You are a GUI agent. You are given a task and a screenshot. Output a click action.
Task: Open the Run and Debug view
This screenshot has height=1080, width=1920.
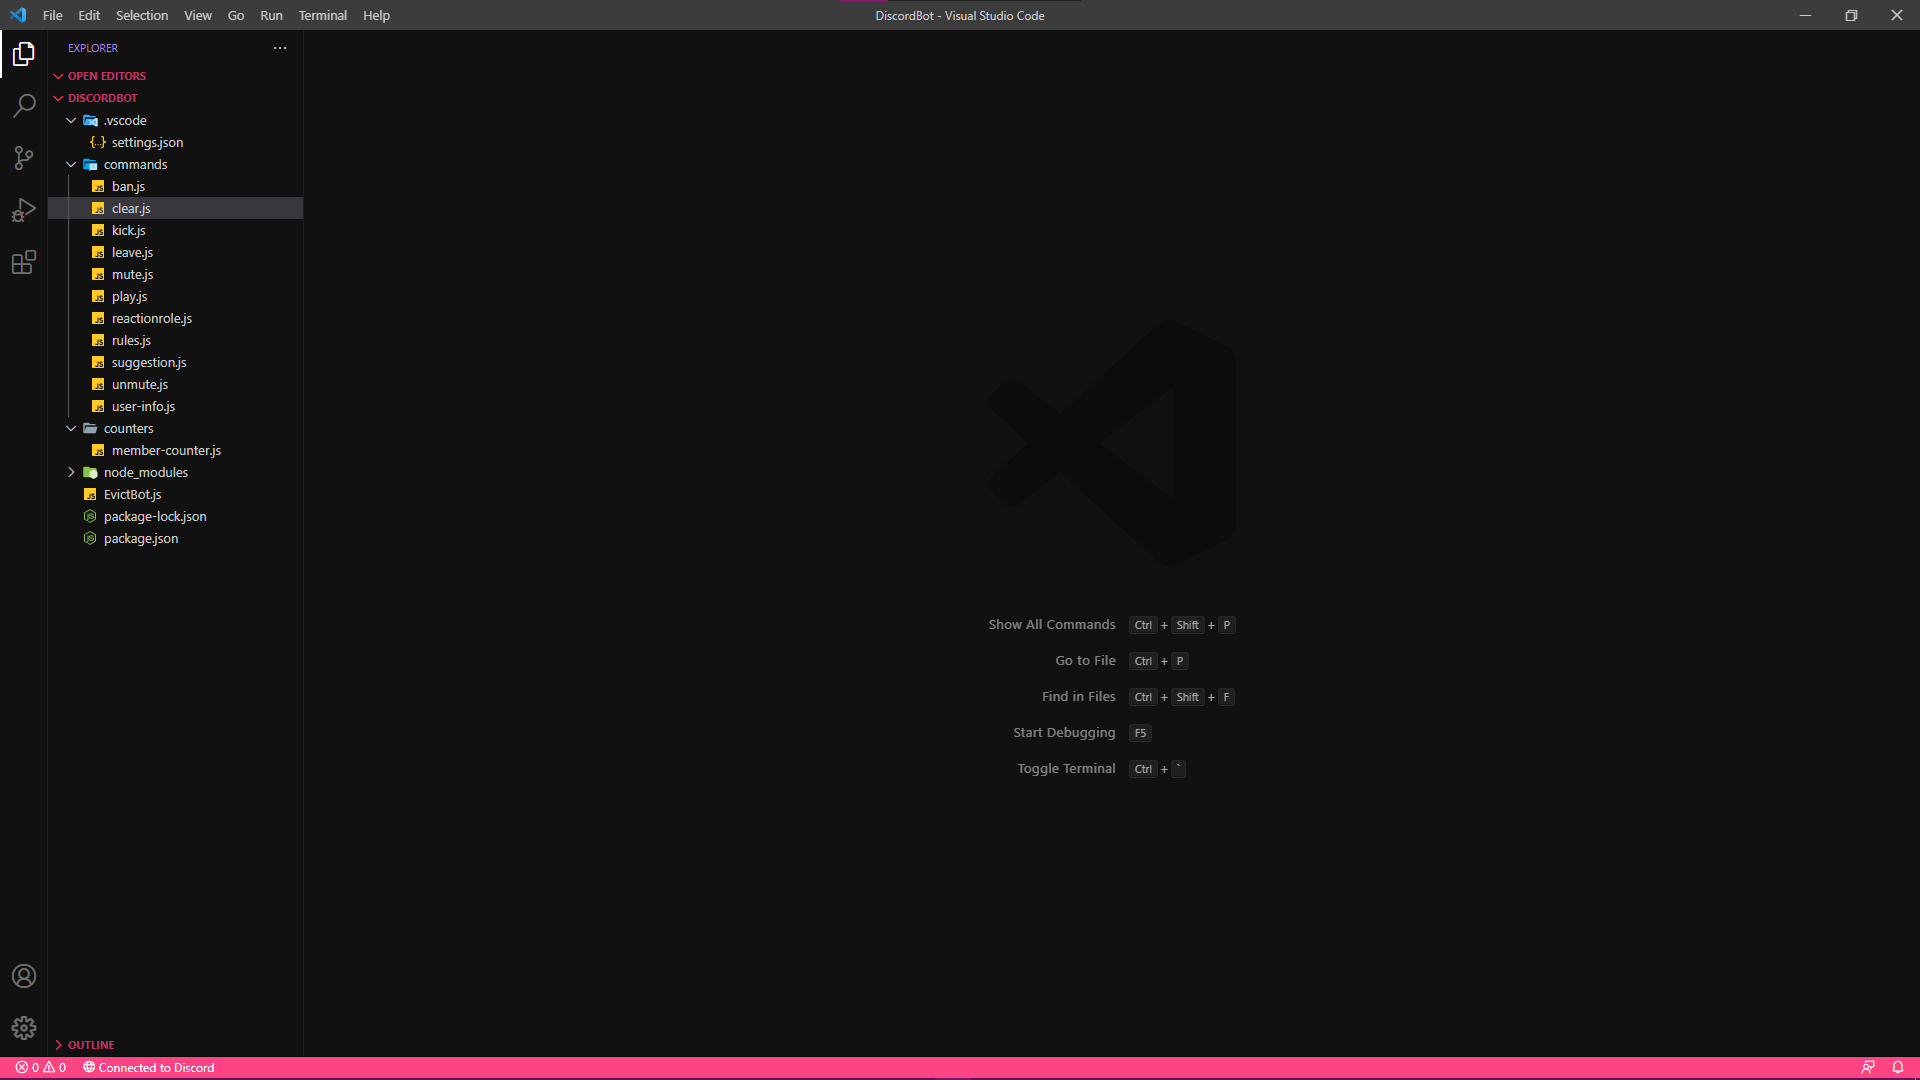point(24,210)
